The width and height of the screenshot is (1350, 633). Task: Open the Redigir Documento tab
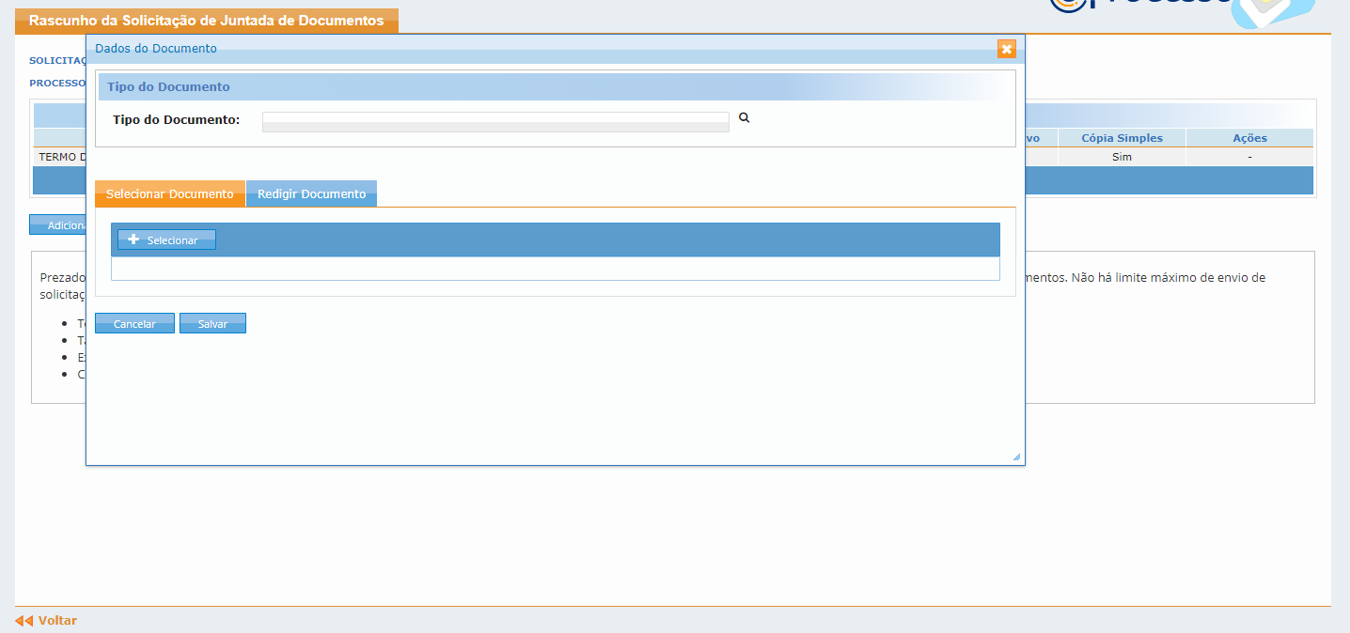coord(312,194)
